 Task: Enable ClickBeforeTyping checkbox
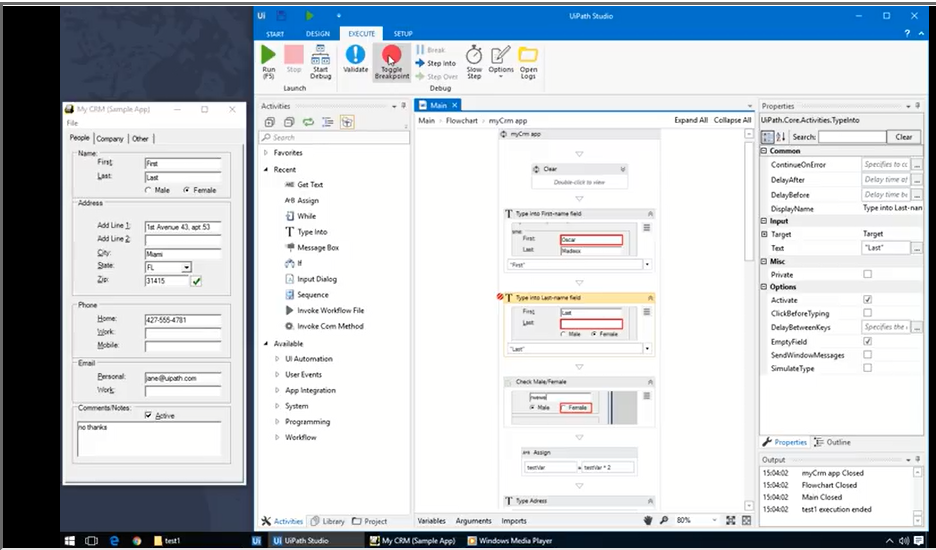pyautogui.click(x=867, y=312)
